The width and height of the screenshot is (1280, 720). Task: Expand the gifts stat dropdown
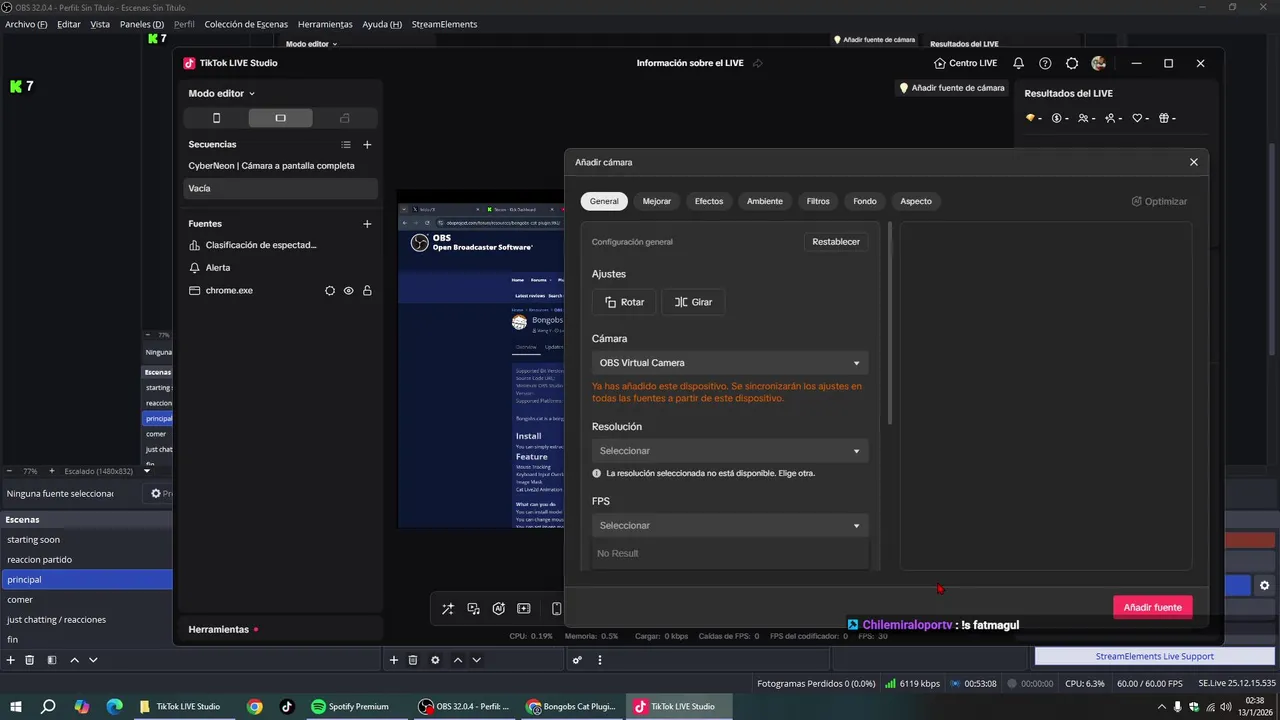[x=1167, y=118]
